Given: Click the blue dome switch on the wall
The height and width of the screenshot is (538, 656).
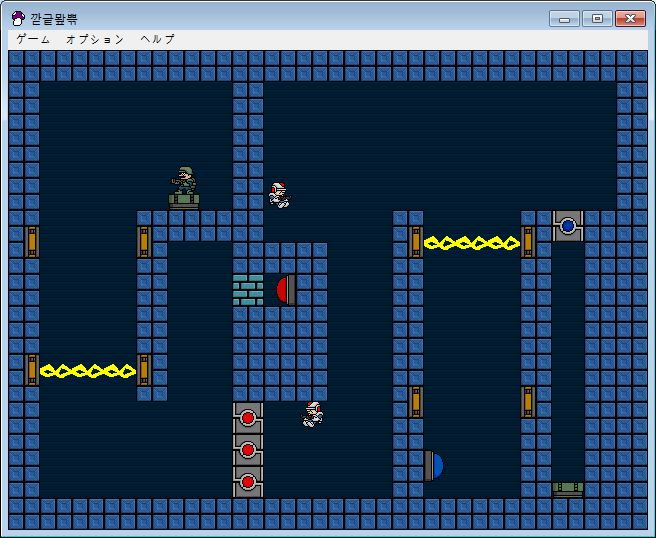Looking at the screenshot, I should pos(434,465).
